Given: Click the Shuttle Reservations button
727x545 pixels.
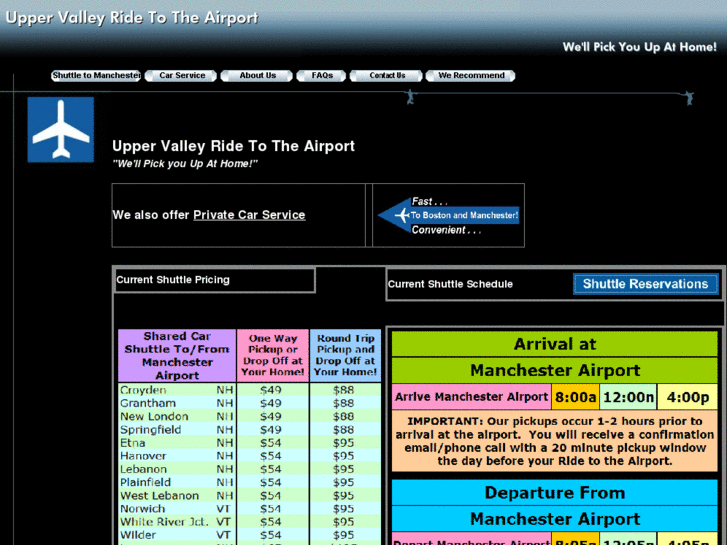Looking at the screenshot, I should pos(645,284).
